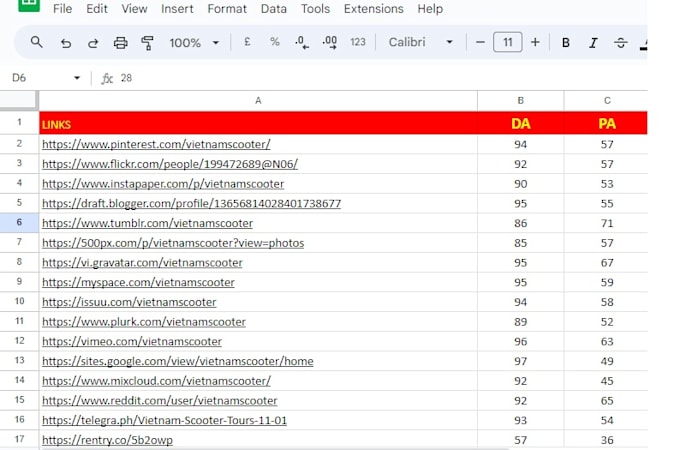Toggle strikethrough formatting
The image size is (680, 450).
[621, 42]
